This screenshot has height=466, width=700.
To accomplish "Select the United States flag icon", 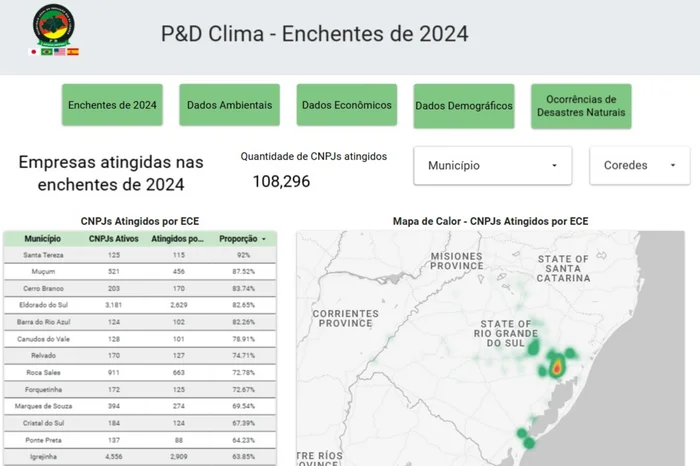I will pos(59,52).
